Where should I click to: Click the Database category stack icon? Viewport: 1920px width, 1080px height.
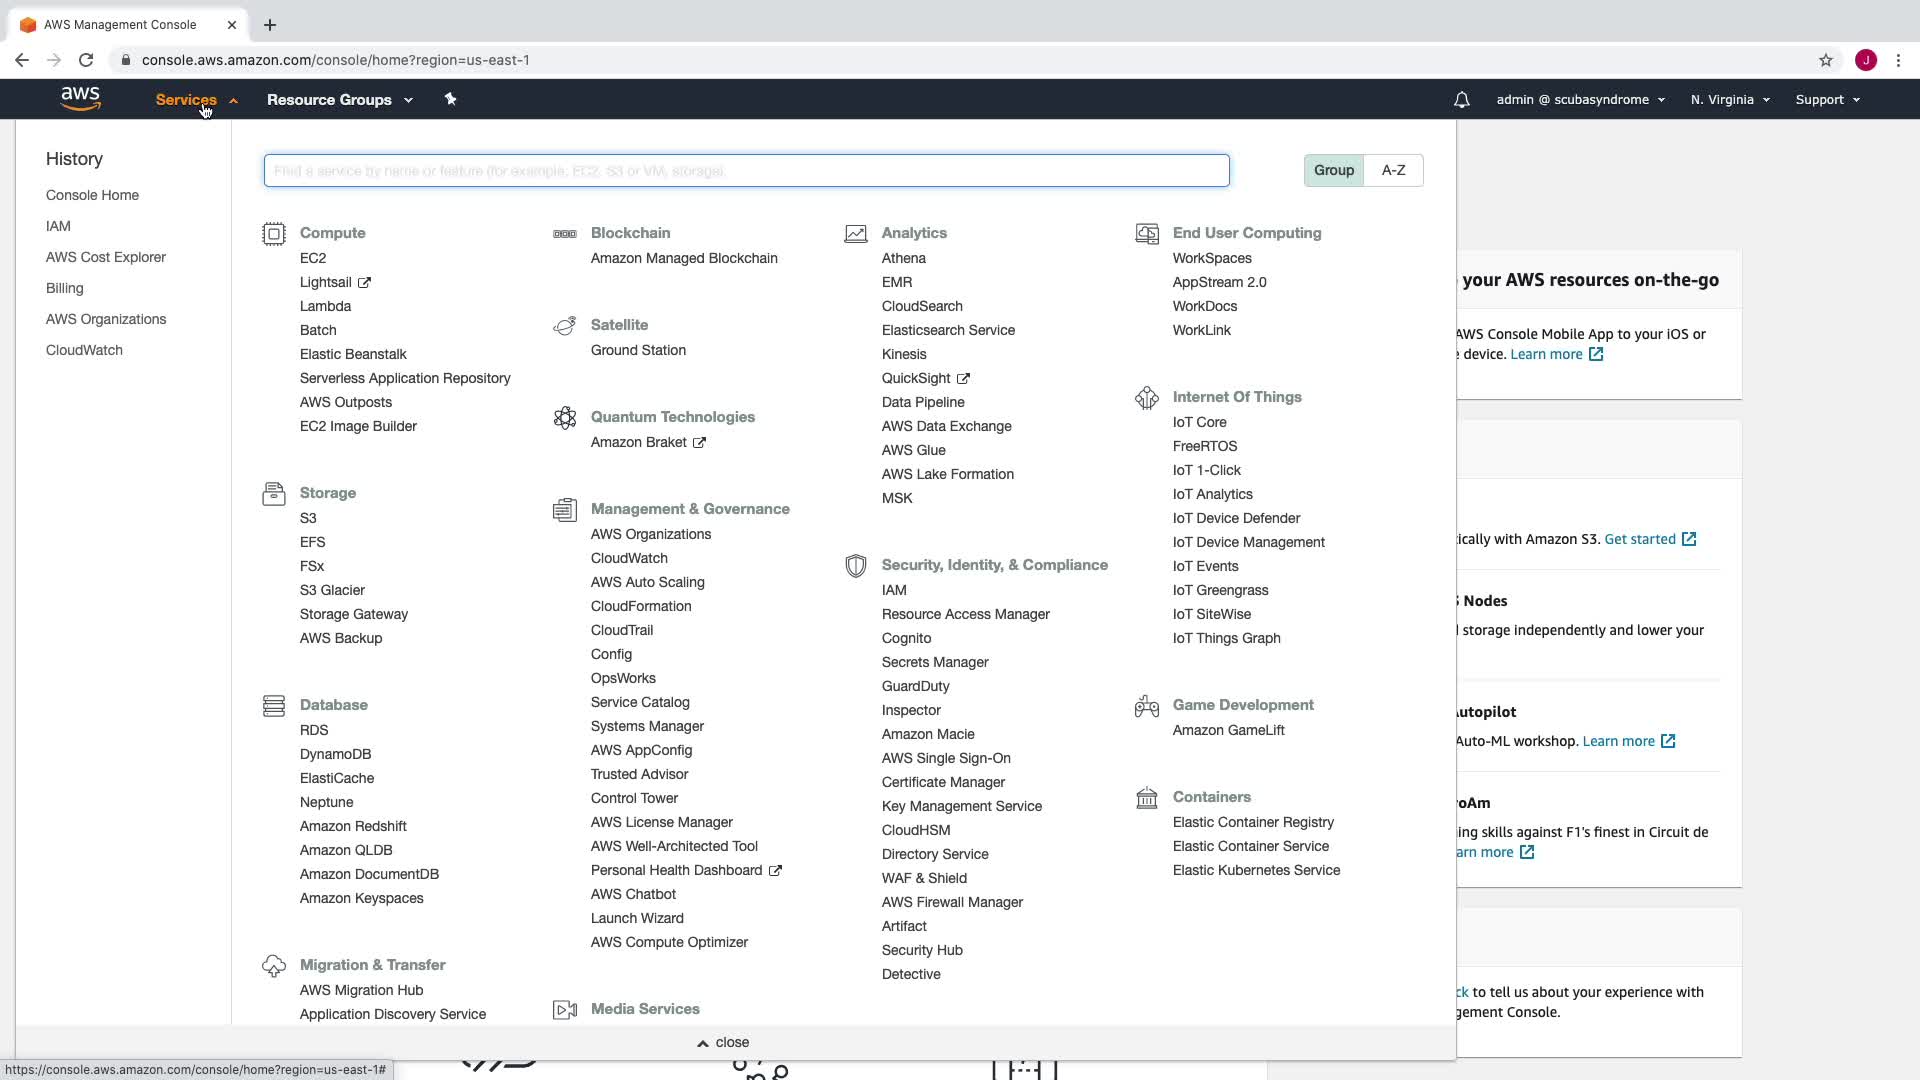click(x=274, y=706)
